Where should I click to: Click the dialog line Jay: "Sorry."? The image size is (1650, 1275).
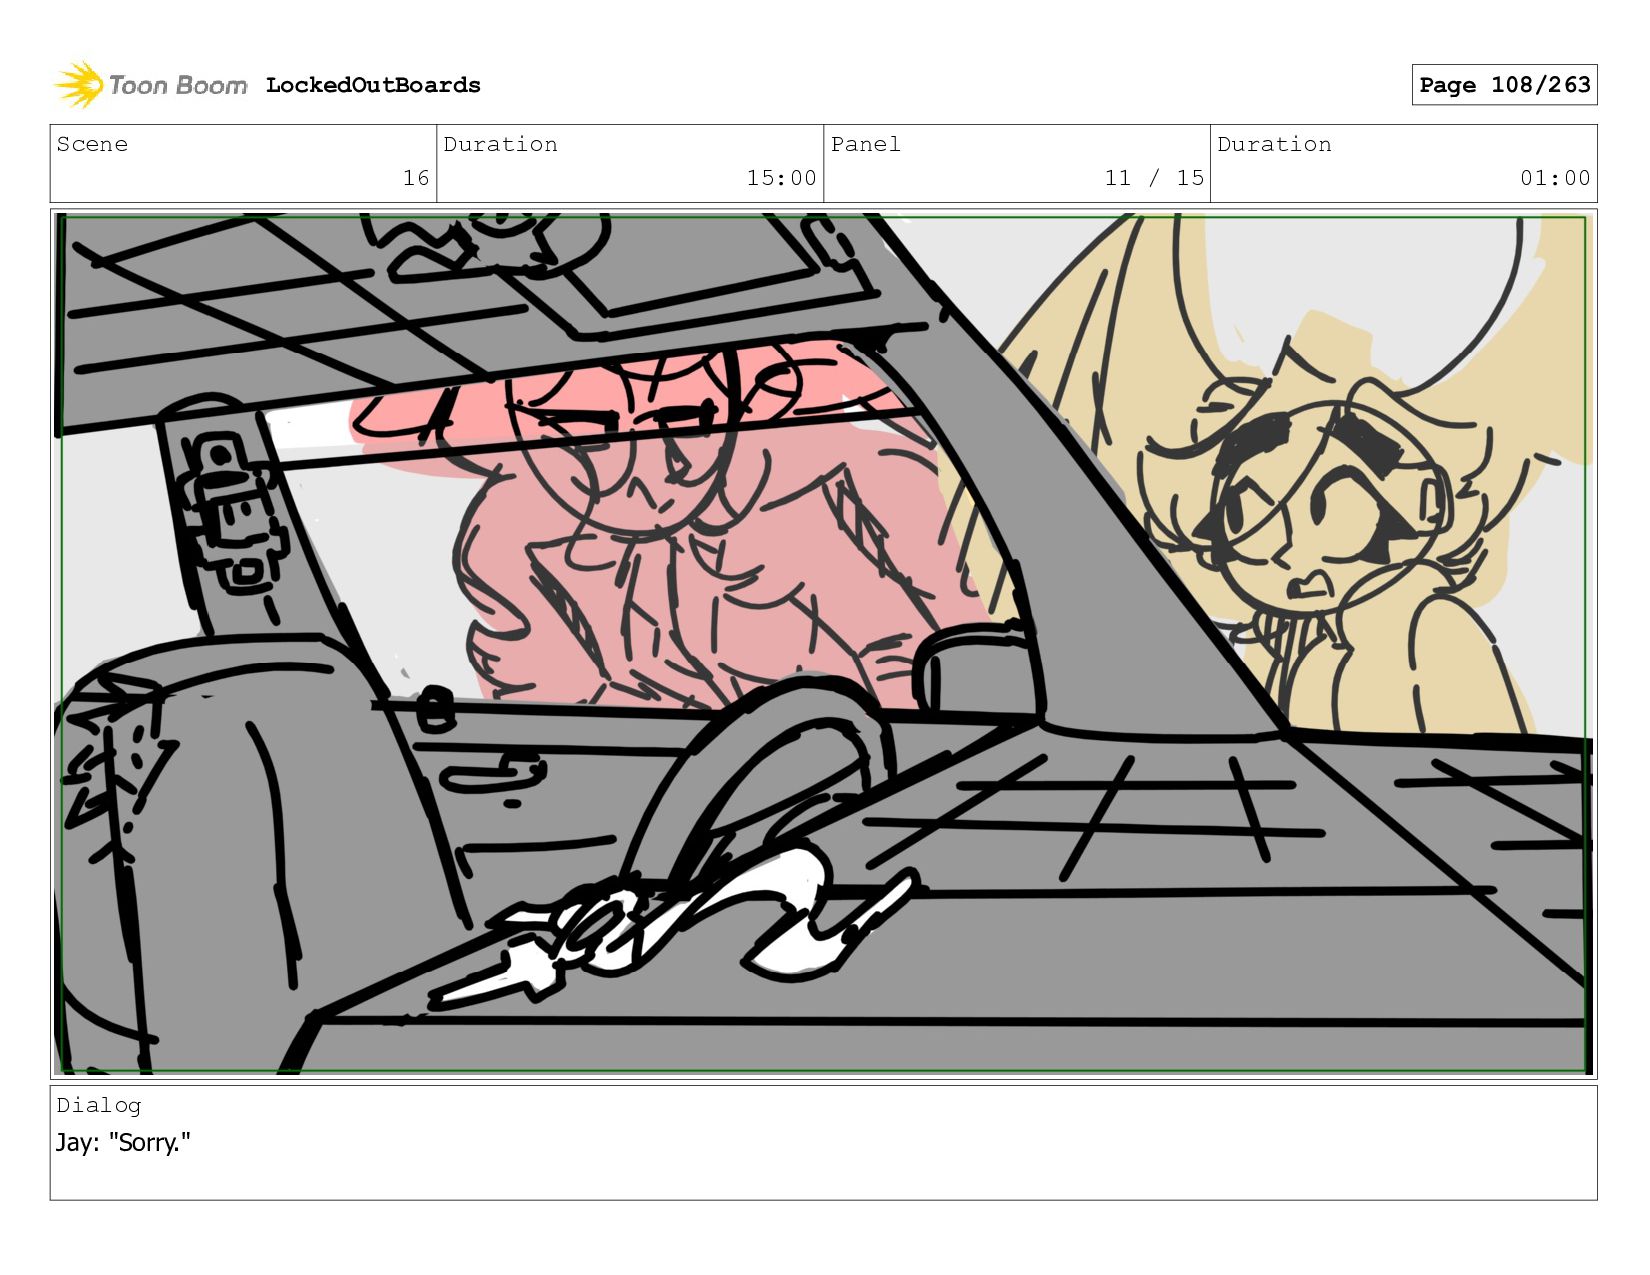pos(123,1142)
